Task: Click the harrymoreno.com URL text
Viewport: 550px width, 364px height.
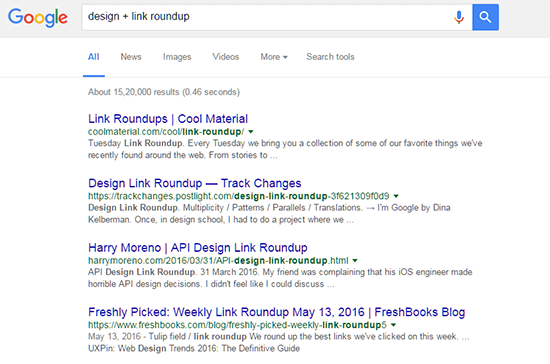Action: [218, 261]
